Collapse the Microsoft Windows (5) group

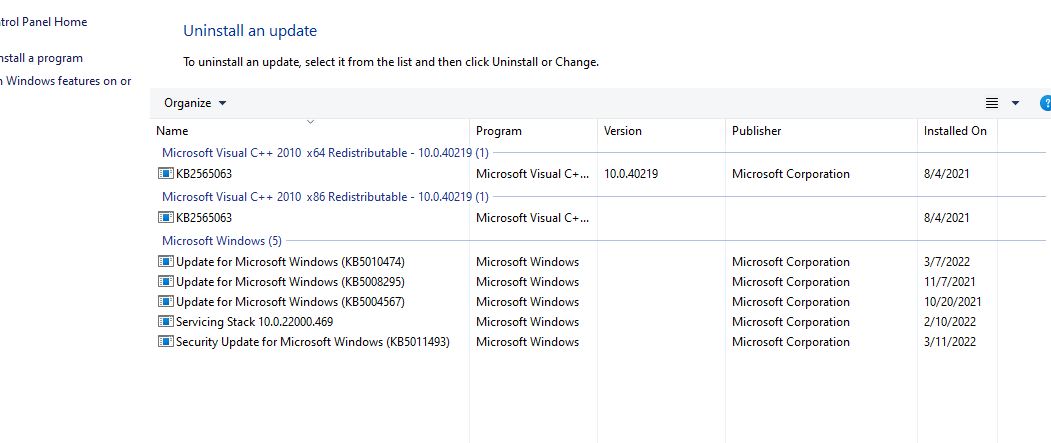[x=222, y=241]
